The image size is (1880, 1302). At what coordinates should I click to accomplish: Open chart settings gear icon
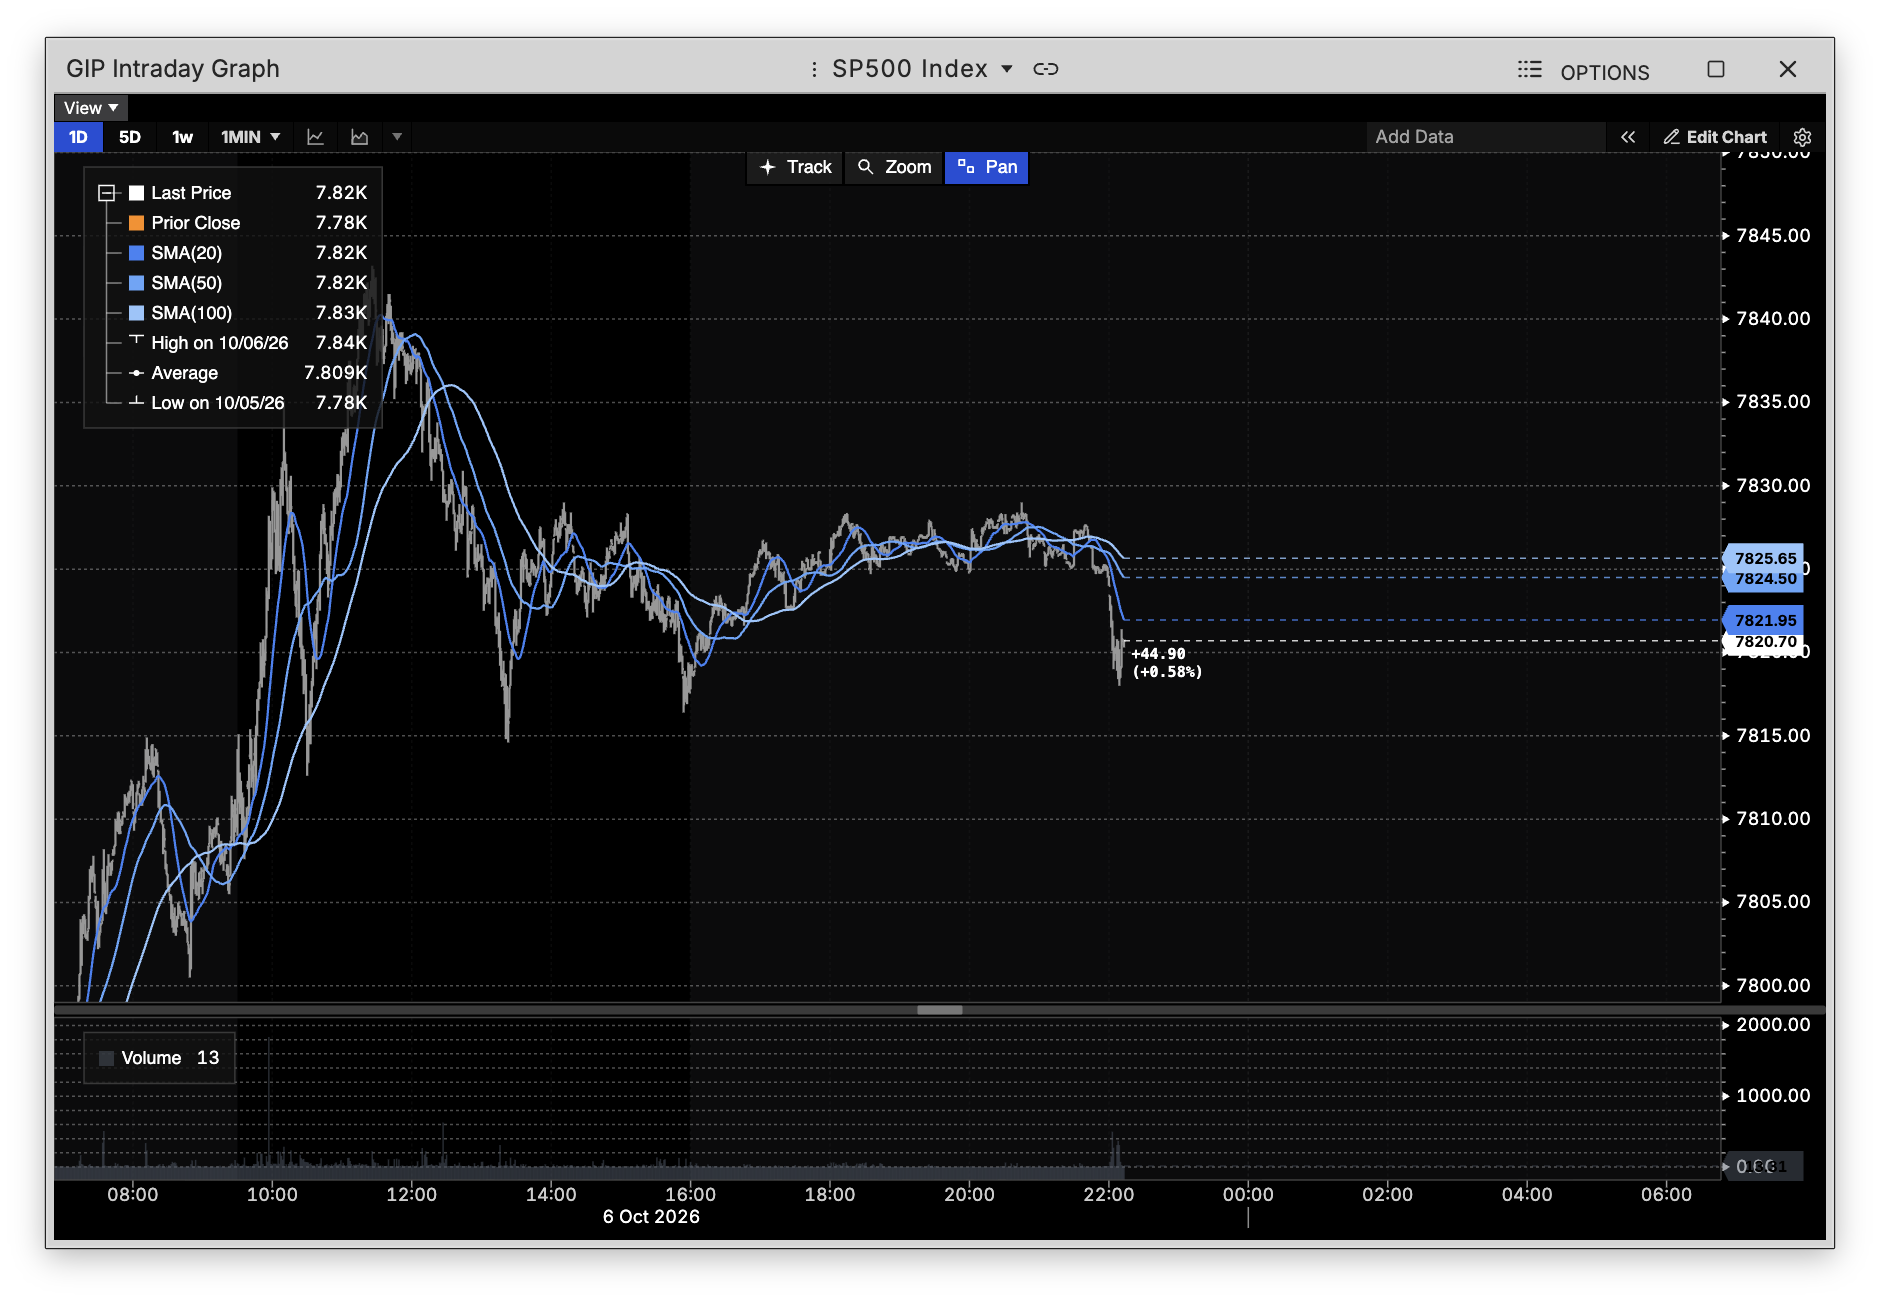[1802, 137]
